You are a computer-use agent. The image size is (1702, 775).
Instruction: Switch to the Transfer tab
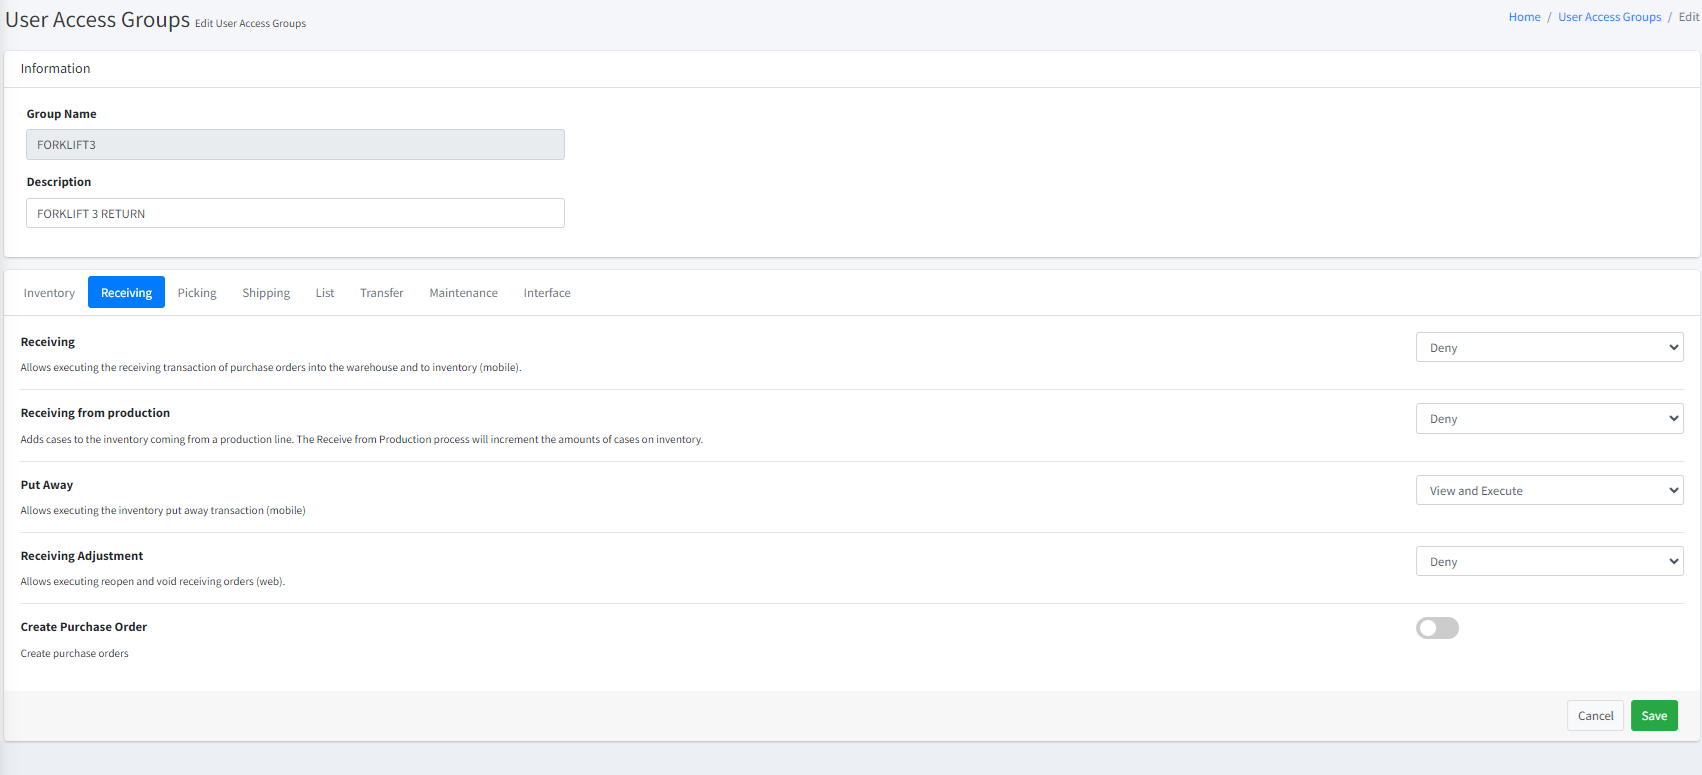(x=381, y=293)
